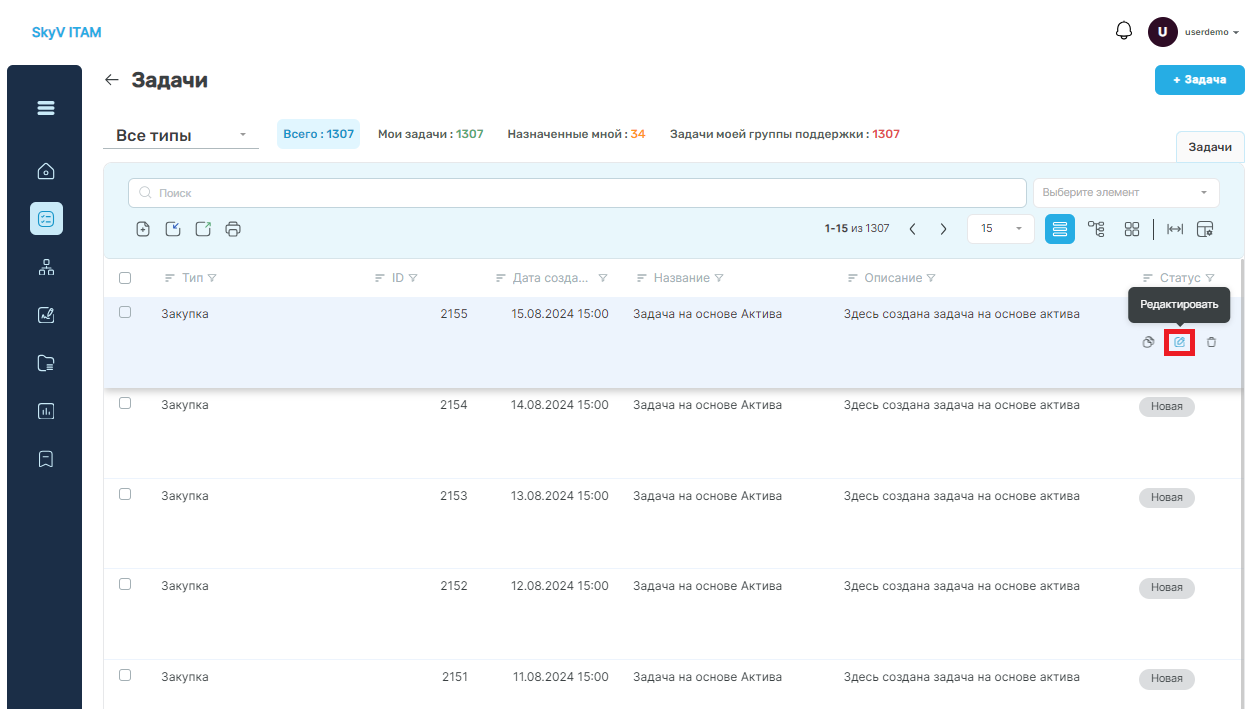This screenshot has height=709, width=1252.
Task: Delete task 2155 with trash icon
Action: pos(1211,342)
